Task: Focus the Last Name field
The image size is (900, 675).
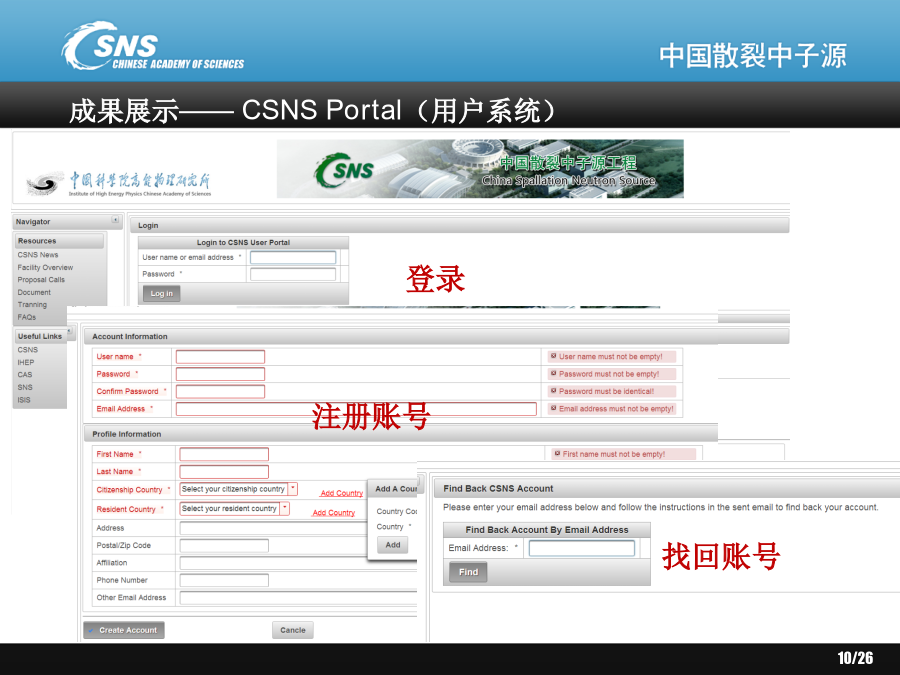Action: tap(224, 472)
